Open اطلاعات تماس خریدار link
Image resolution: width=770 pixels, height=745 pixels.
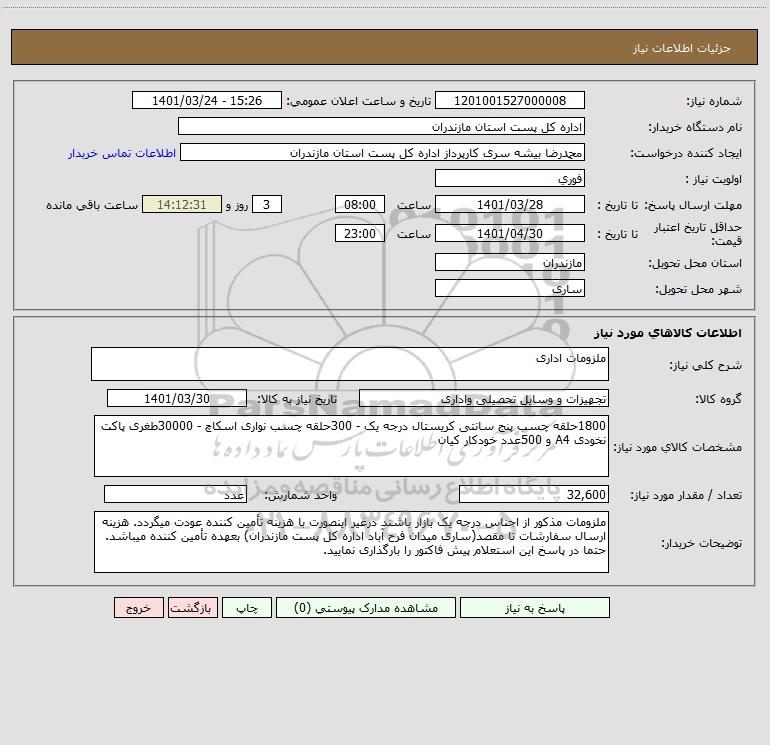tap(122, 153)
